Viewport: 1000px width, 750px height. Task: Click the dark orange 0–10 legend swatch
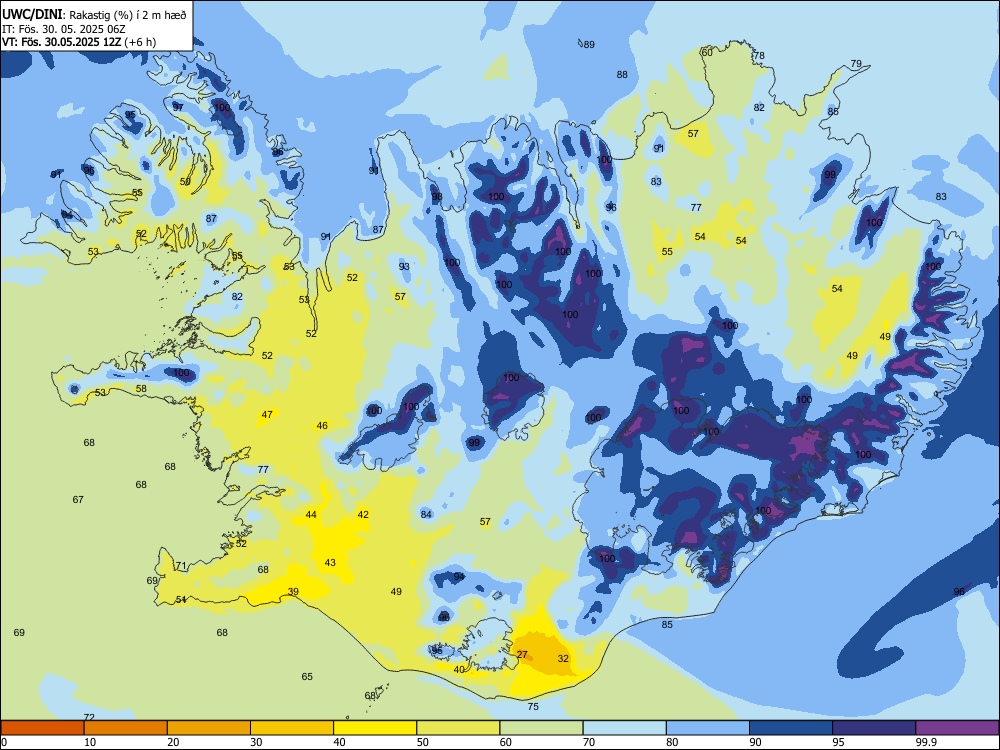point(42,728)
